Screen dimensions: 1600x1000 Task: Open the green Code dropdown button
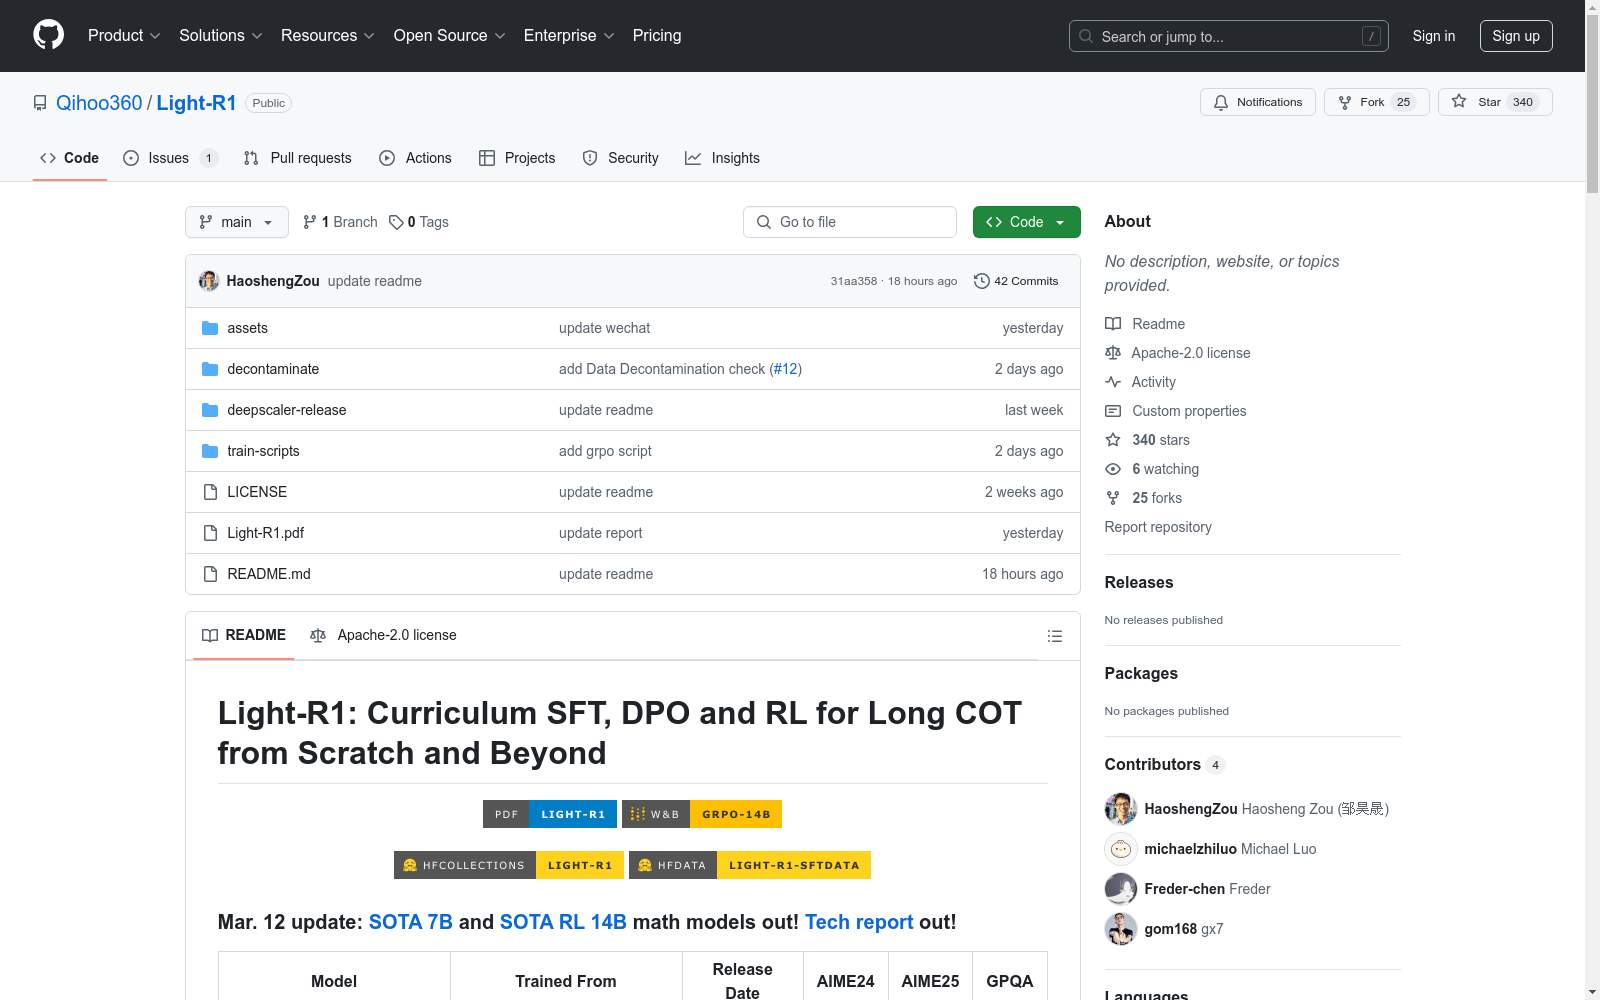pyautogui.click(x=1027, y=222)
